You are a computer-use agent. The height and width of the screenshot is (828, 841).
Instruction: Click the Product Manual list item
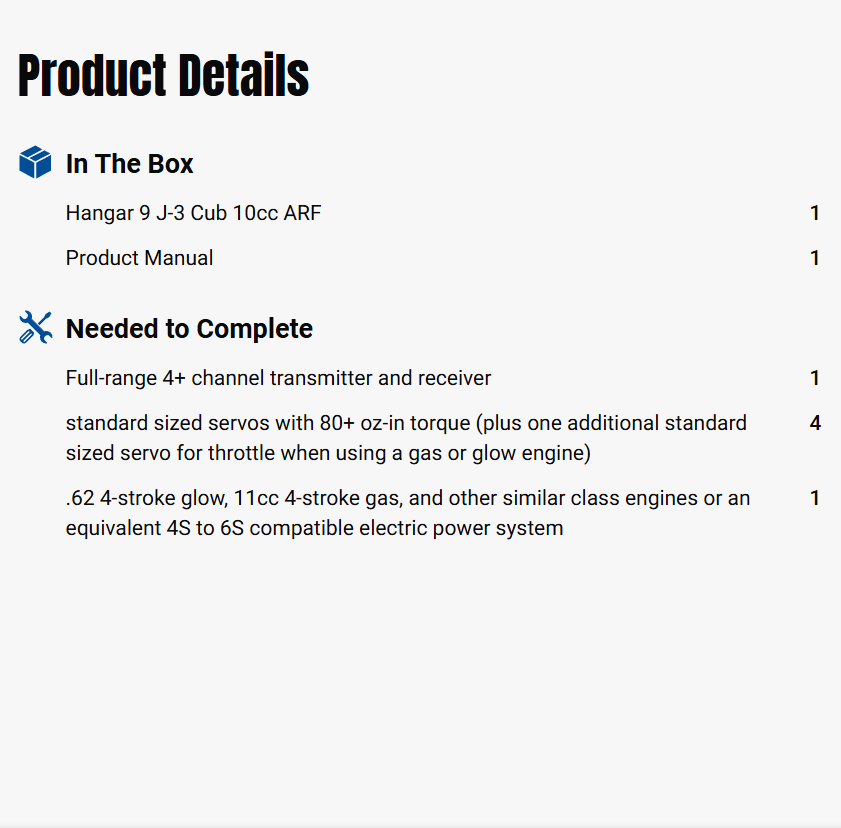click(139, 258)
